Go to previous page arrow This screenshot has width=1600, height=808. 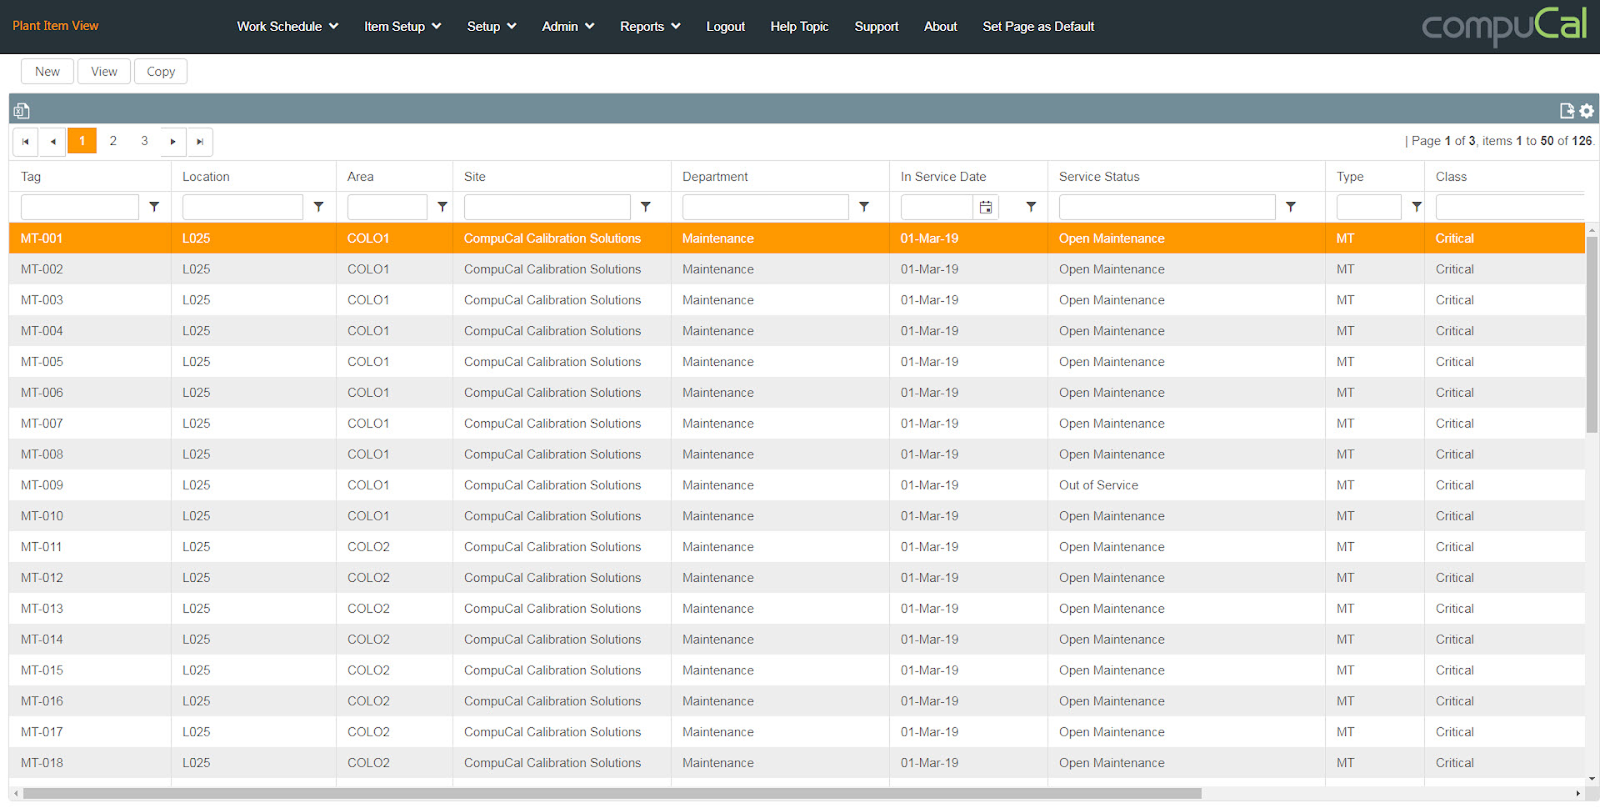tap(53, 142)
